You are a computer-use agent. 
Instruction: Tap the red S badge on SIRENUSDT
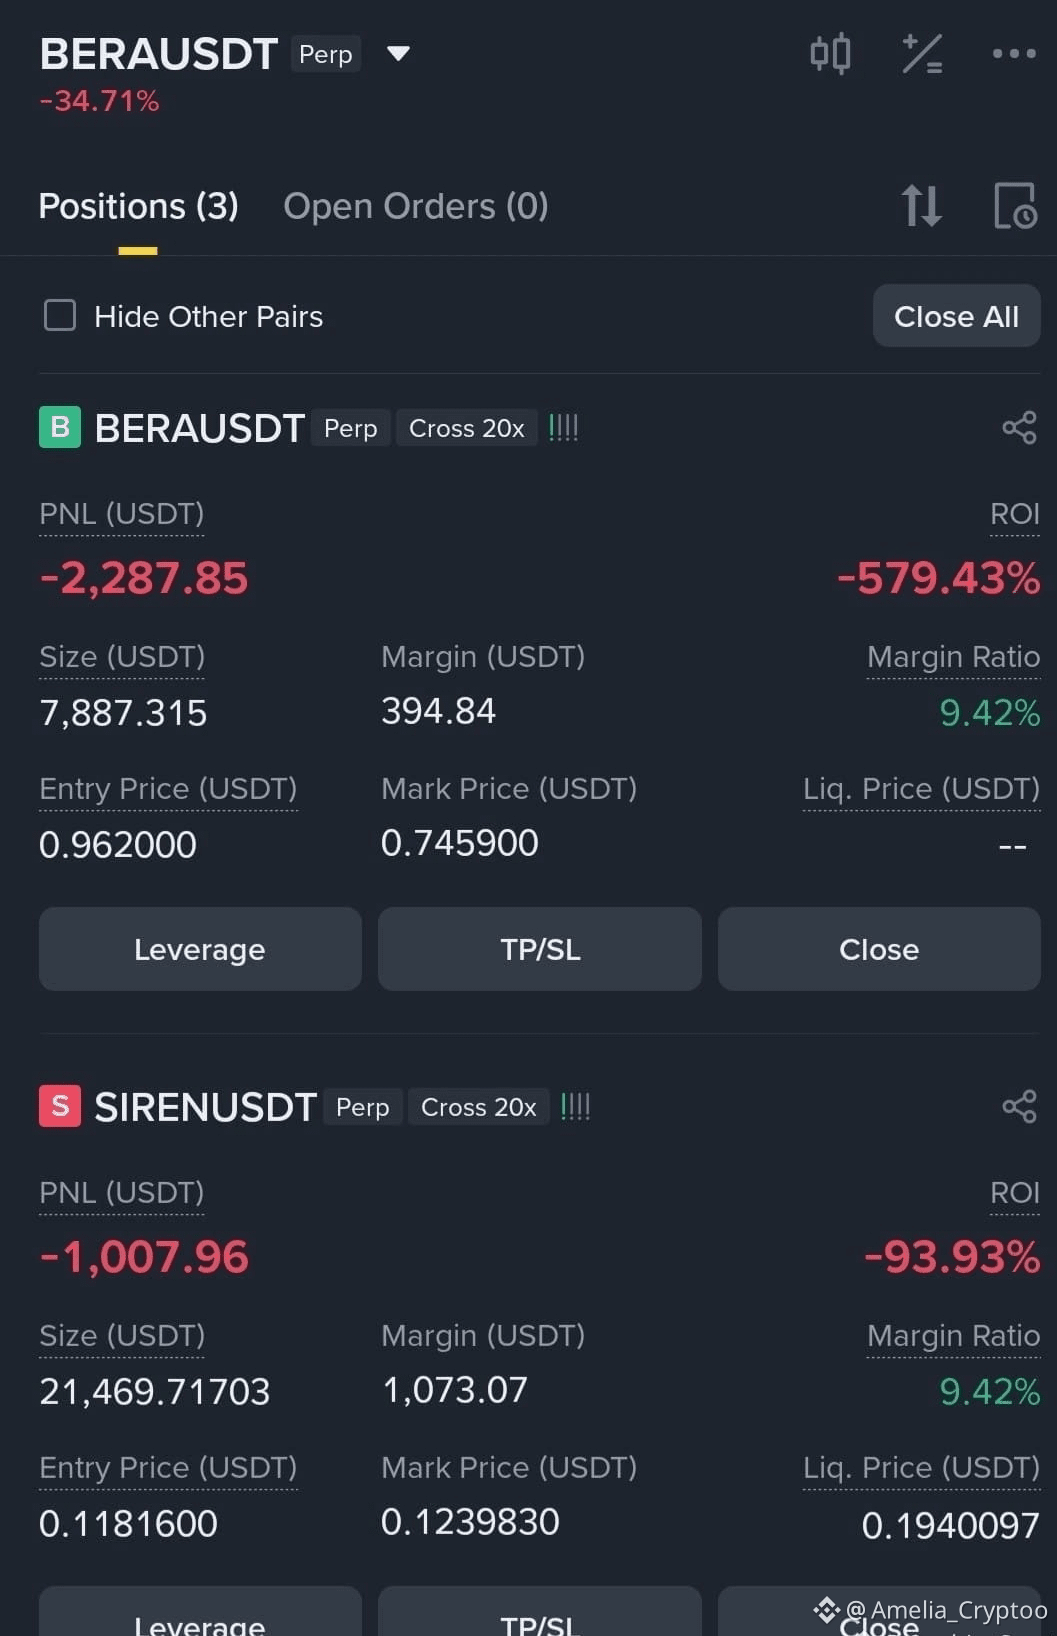point(60,1106)
